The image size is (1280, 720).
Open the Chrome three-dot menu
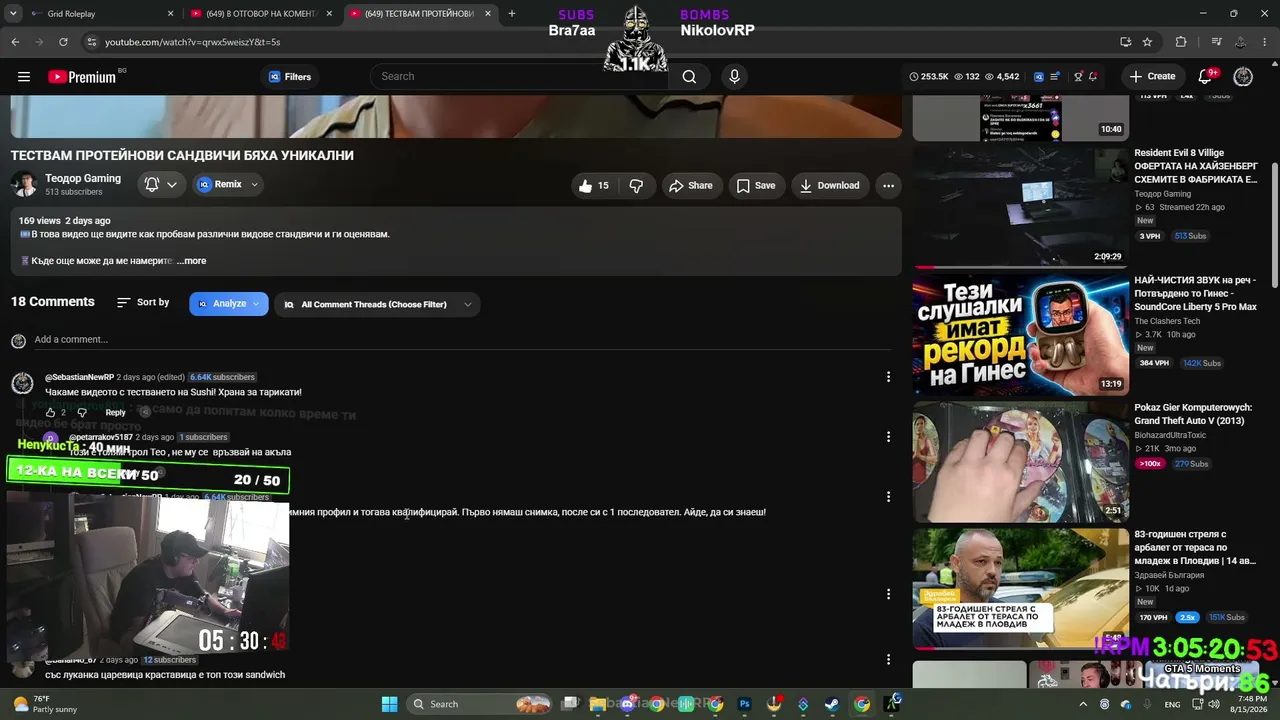click(1265, 42)
